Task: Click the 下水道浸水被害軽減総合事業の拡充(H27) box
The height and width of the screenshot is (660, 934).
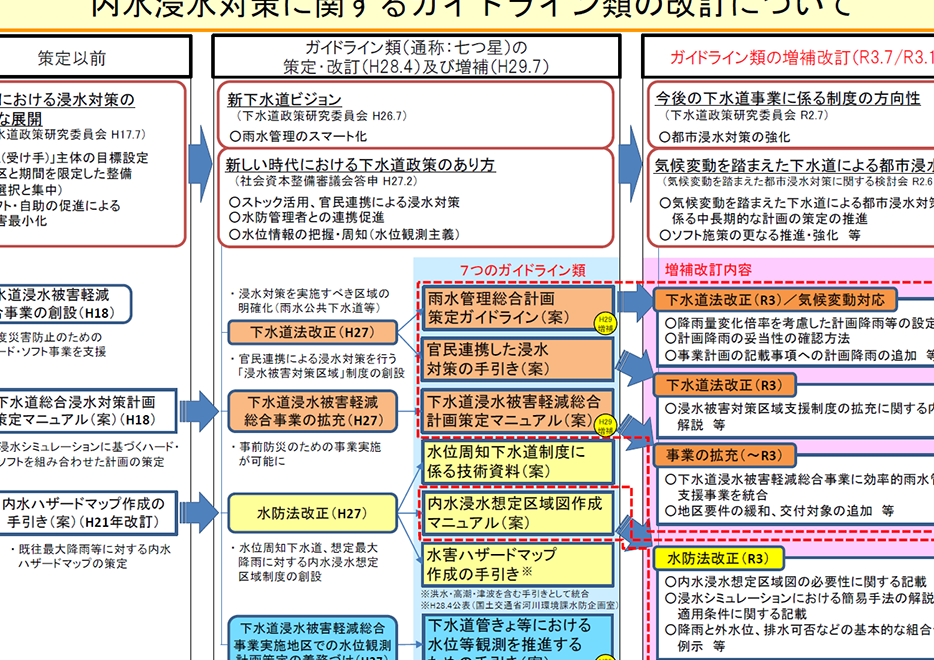Action: tap(311, 410)
